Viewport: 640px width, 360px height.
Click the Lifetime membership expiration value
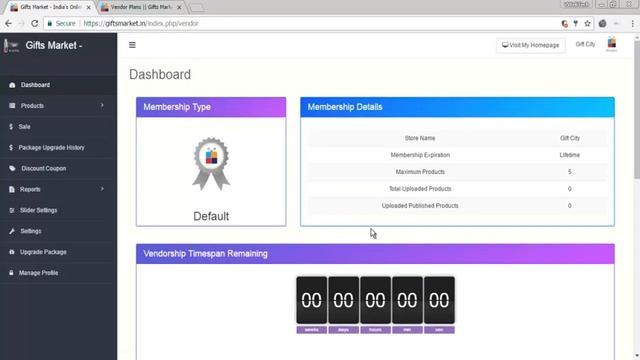pos(569,155)
